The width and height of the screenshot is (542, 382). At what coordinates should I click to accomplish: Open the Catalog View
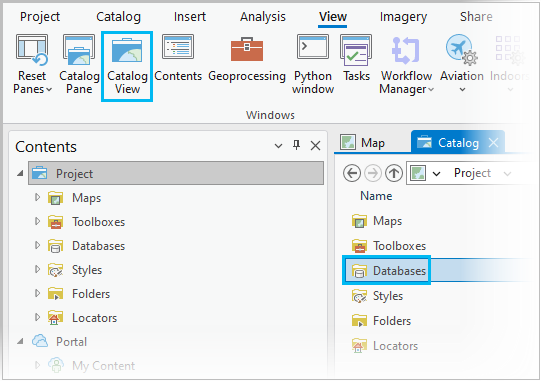127,66
